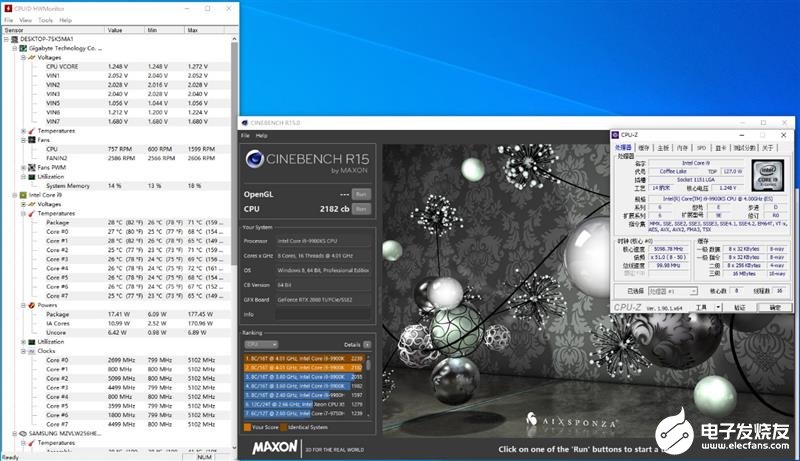Click the Voltages icon under Gigabyte Technology
This screenshot has width=800, height=461.
tap(32, 58)
